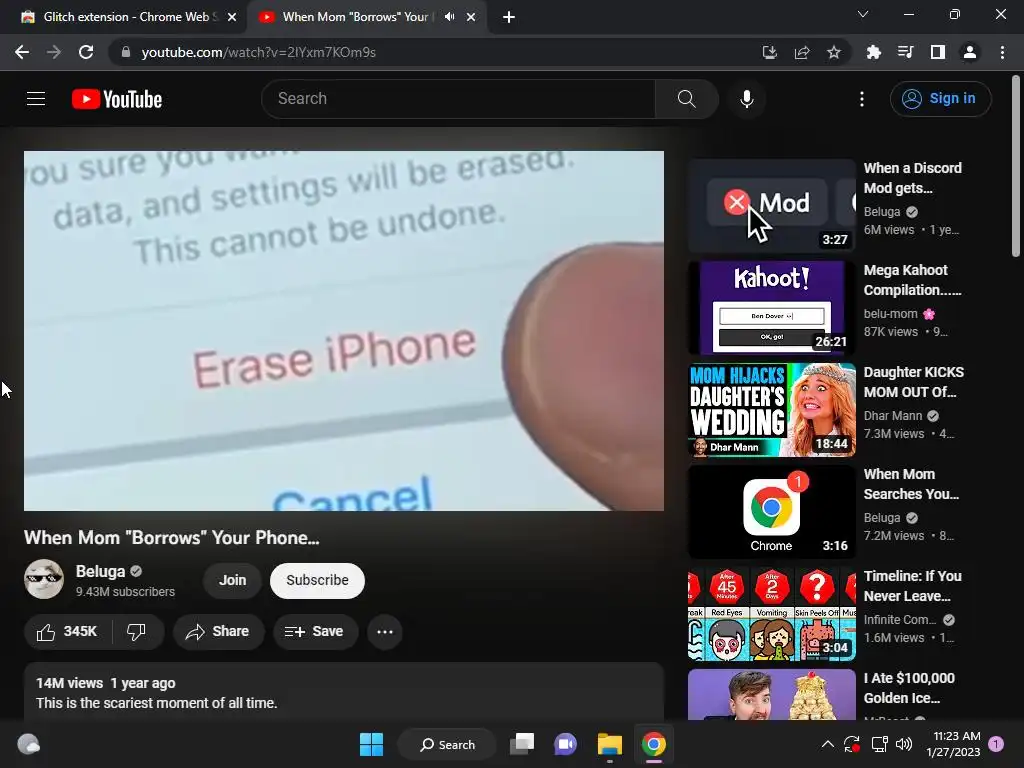The image size is (1024, 768).
Task: Go forward with the browser forward arrow
Action: coord(54,52)
